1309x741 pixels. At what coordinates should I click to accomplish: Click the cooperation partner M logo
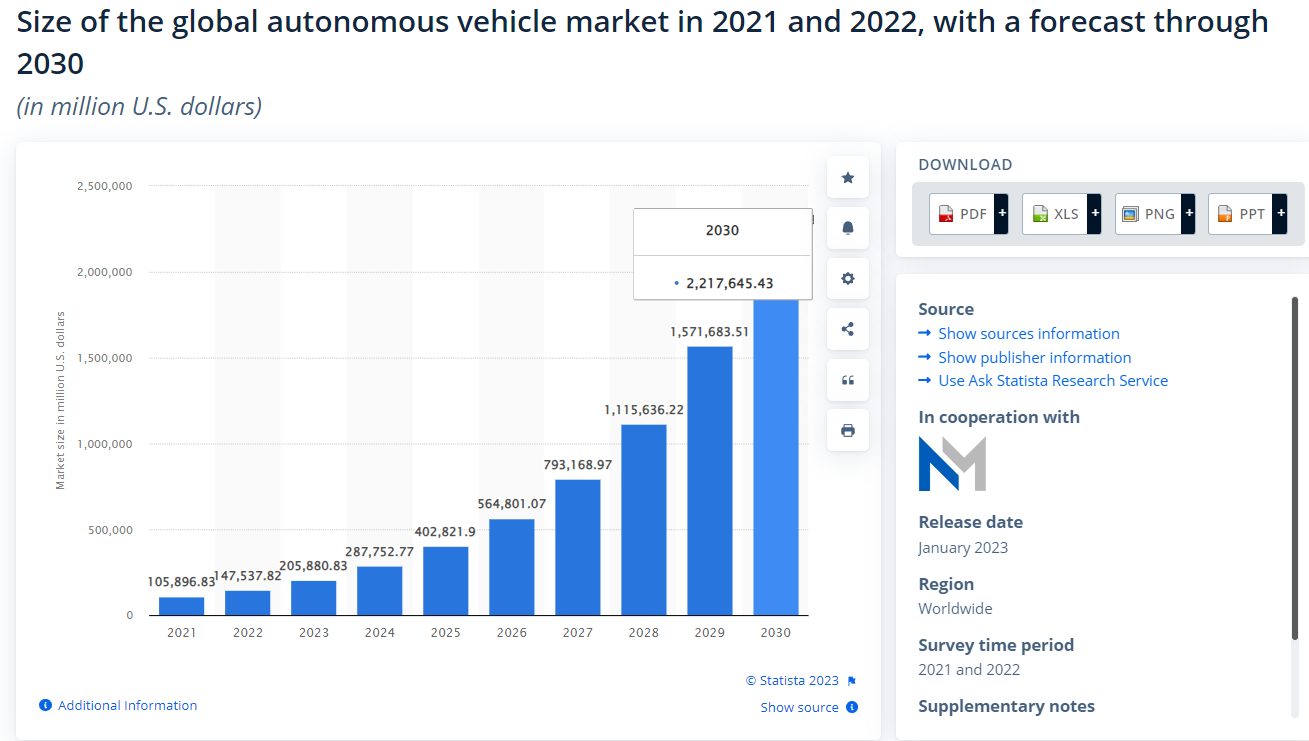tap(952, 463)
